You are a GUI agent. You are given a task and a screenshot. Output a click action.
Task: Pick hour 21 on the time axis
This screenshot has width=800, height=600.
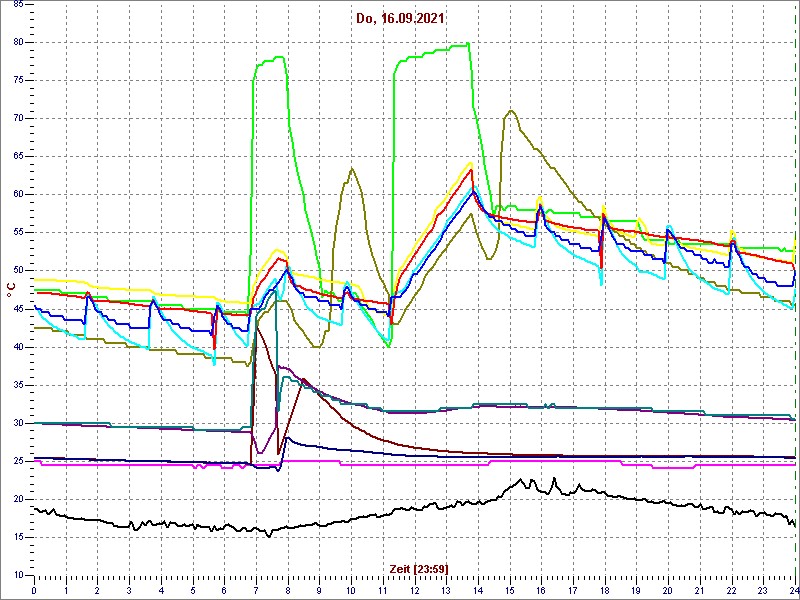(x=700, y=589)
